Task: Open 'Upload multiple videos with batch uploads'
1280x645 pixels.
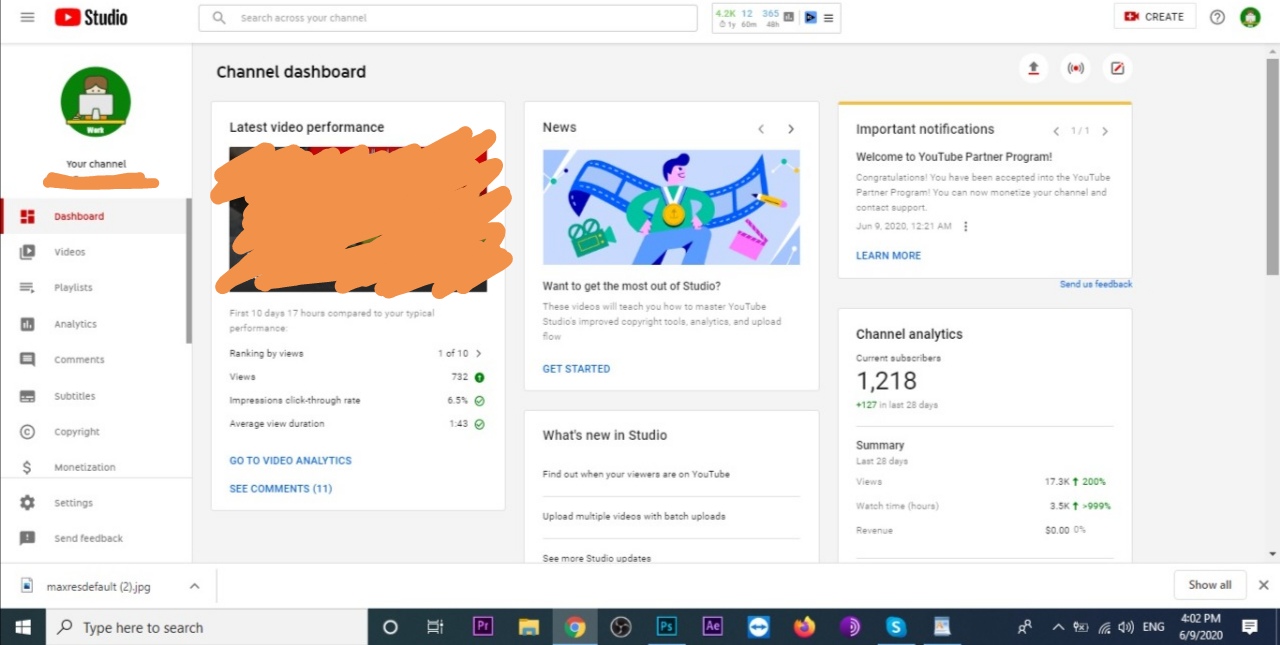Action: coord(634,517)
